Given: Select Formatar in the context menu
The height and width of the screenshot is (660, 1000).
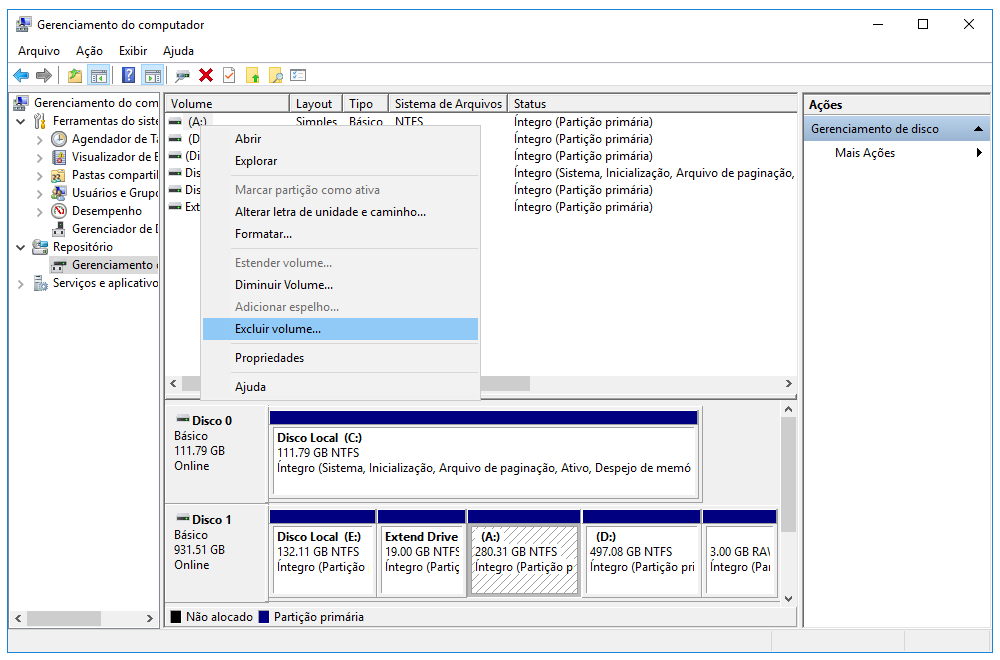Looking at the screenshot, I should [263, 234].
